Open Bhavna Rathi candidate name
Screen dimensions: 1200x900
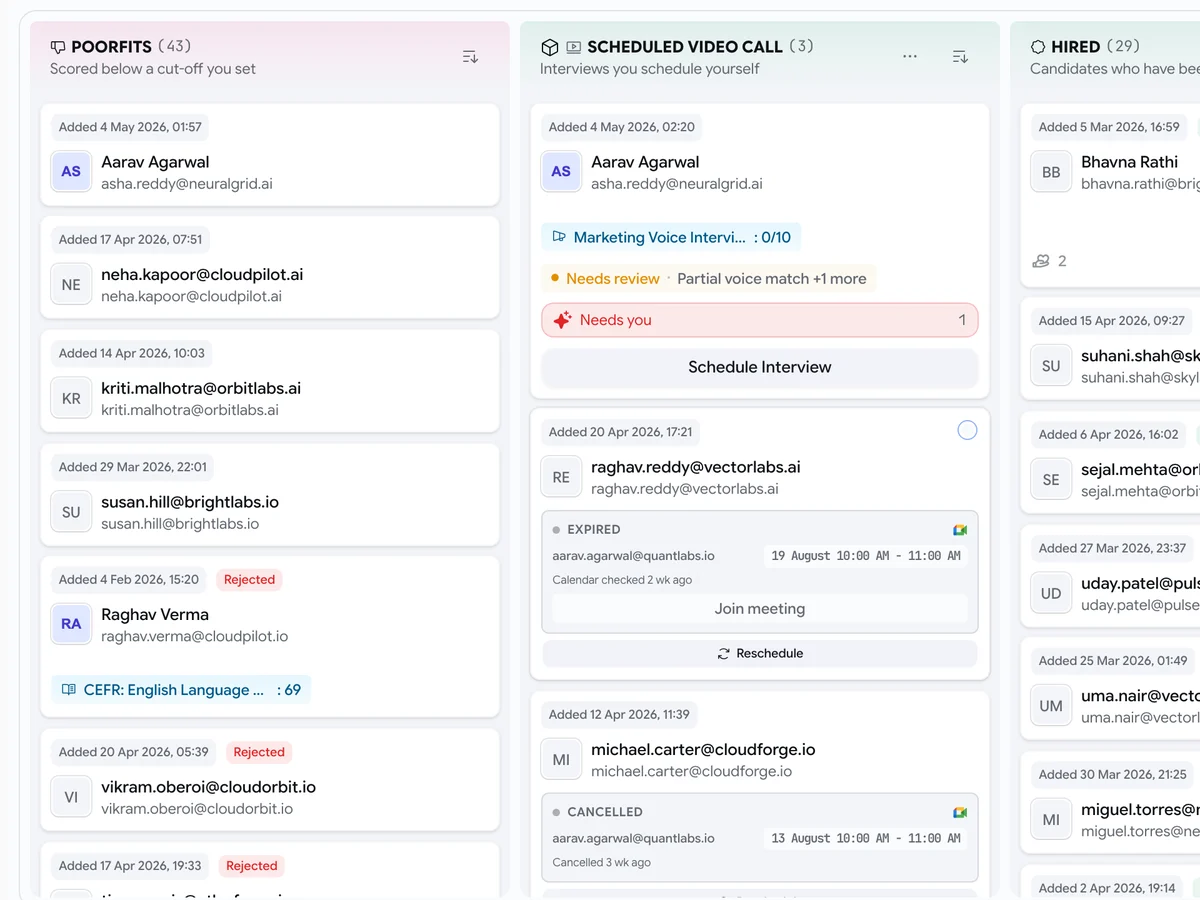[x=1129, y=162]
